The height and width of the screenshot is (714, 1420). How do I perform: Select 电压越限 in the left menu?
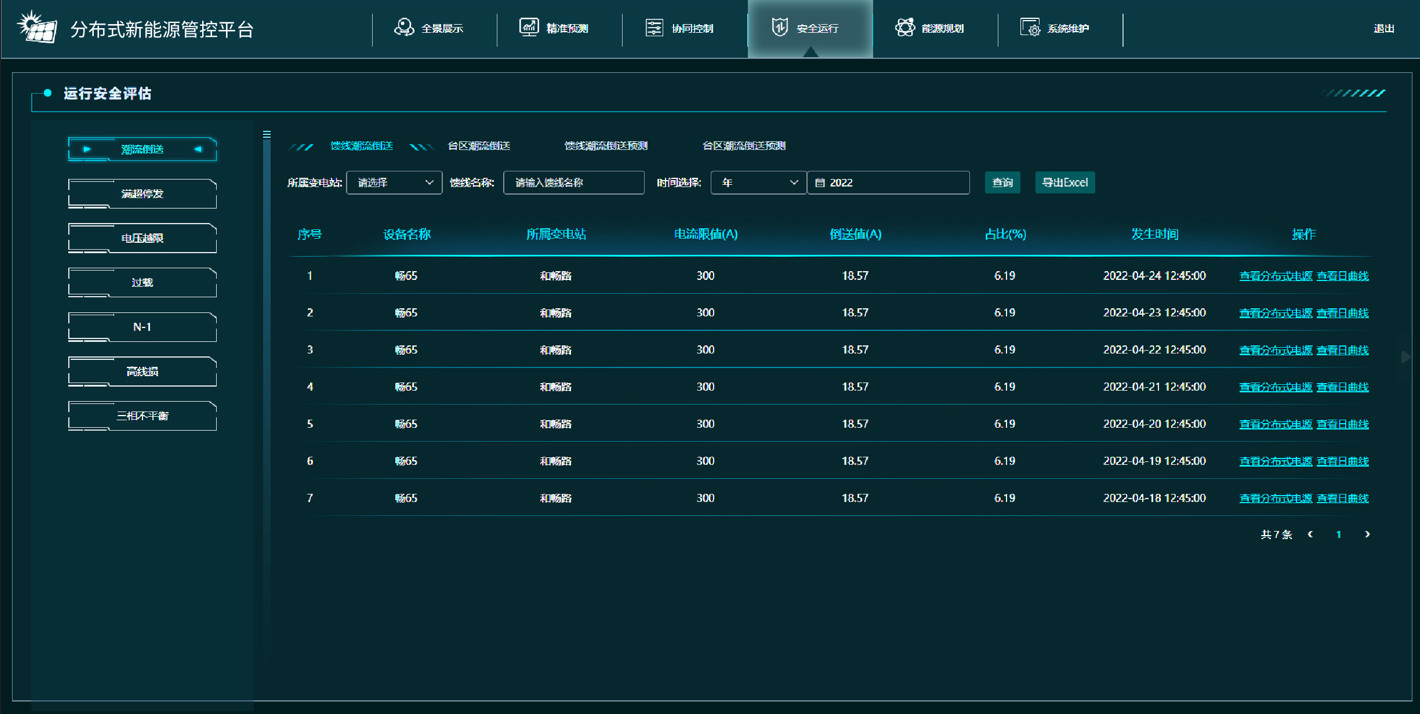pyautogui.click(x=142, y=238)
